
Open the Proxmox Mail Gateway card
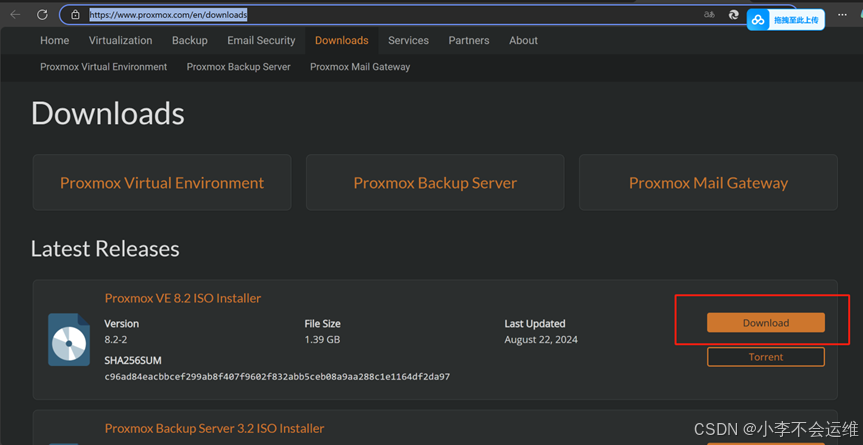point(708,183)
